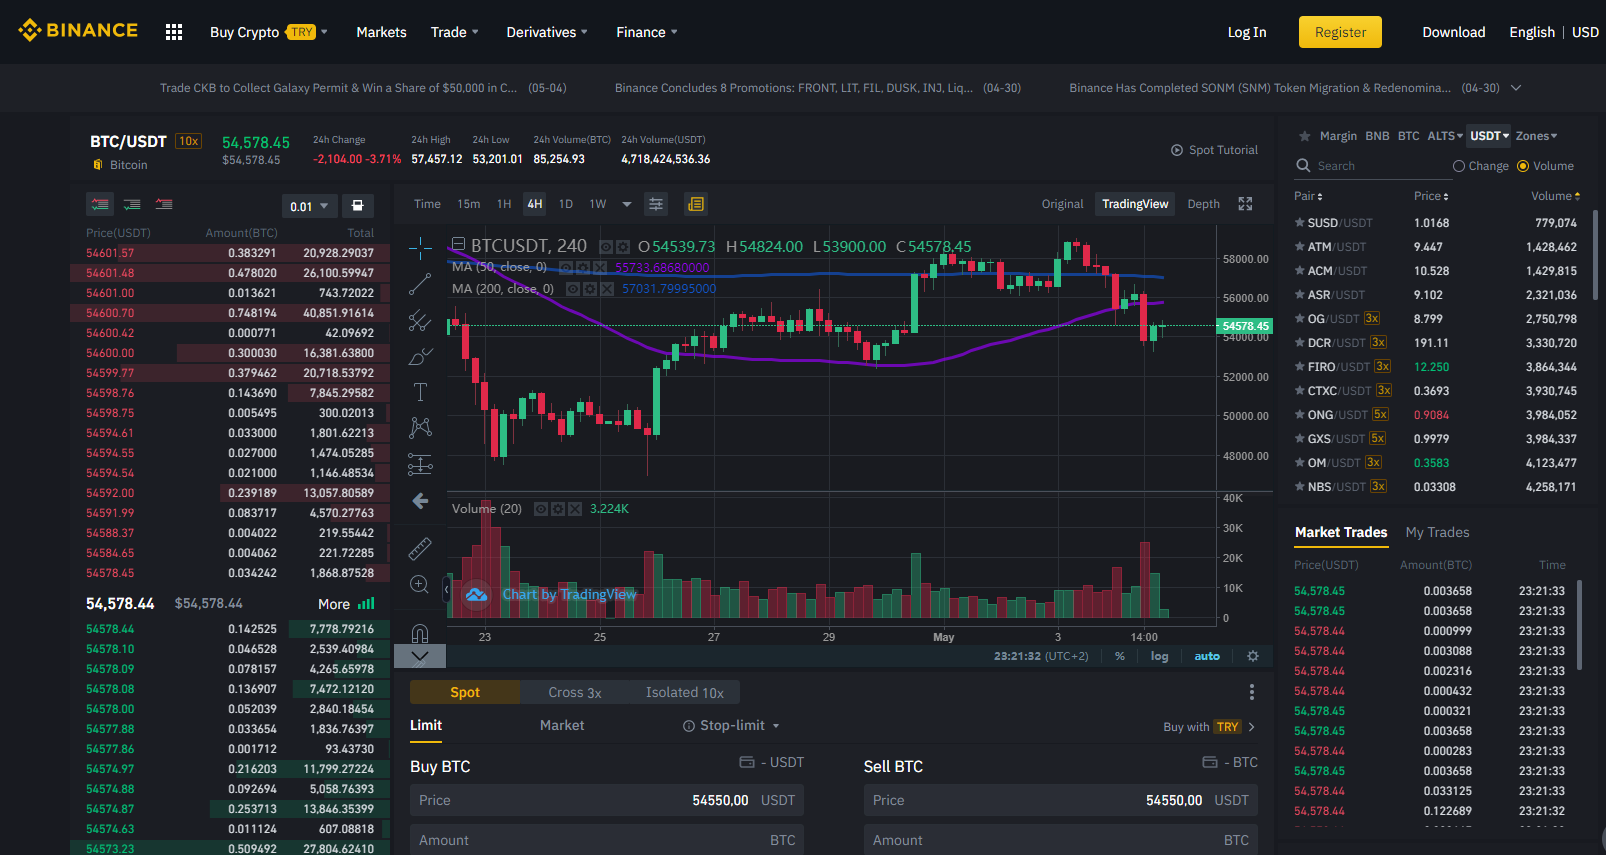Click the zoom in magnifier tool
Viewport: 1606px width, 855px height.
[420, 584]
